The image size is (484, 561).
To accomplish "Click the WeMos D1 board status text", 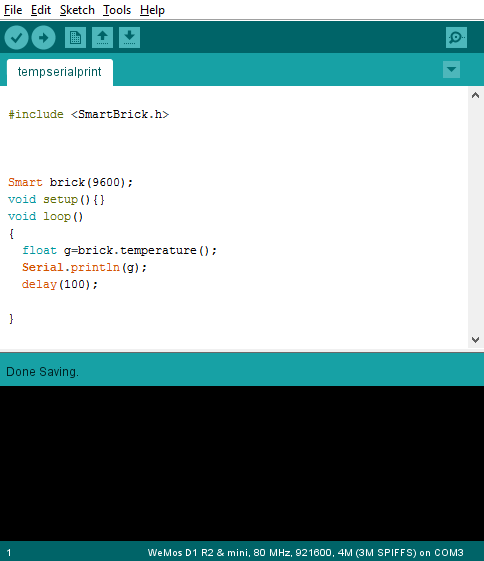I will click(305, 552).
